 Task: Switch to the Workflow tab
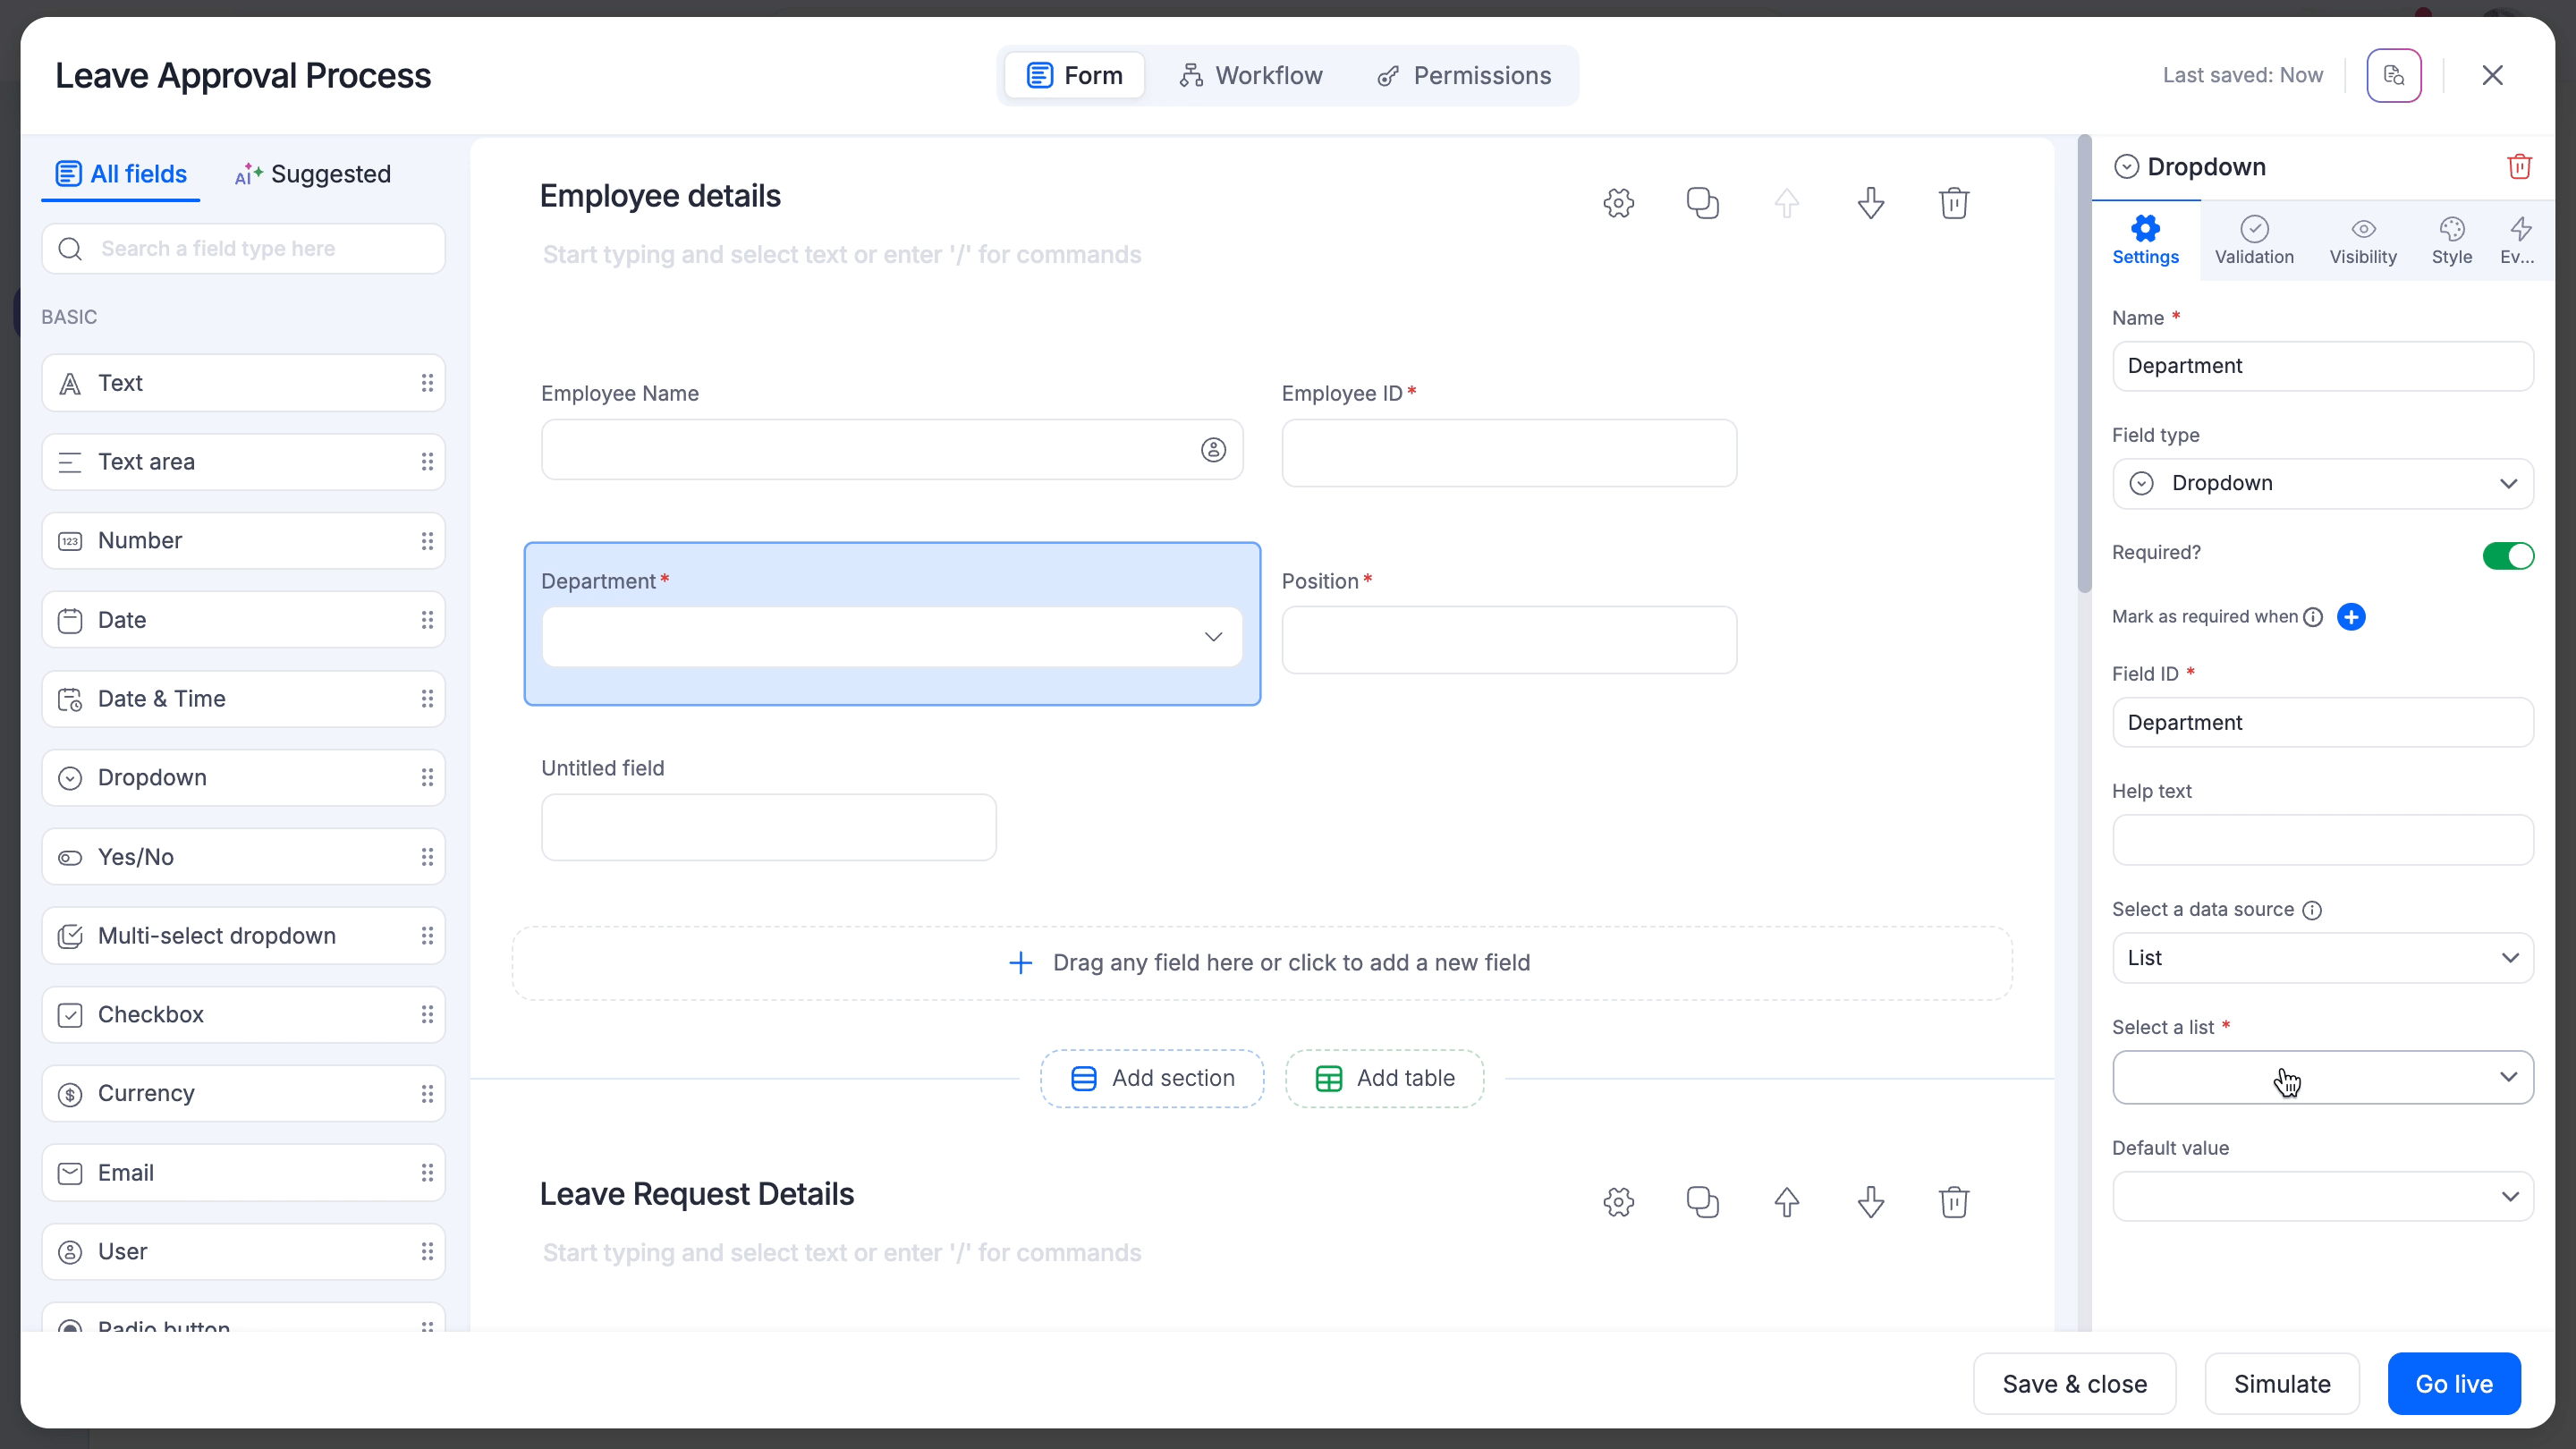pyautogui.click(x=1250, y=76)
